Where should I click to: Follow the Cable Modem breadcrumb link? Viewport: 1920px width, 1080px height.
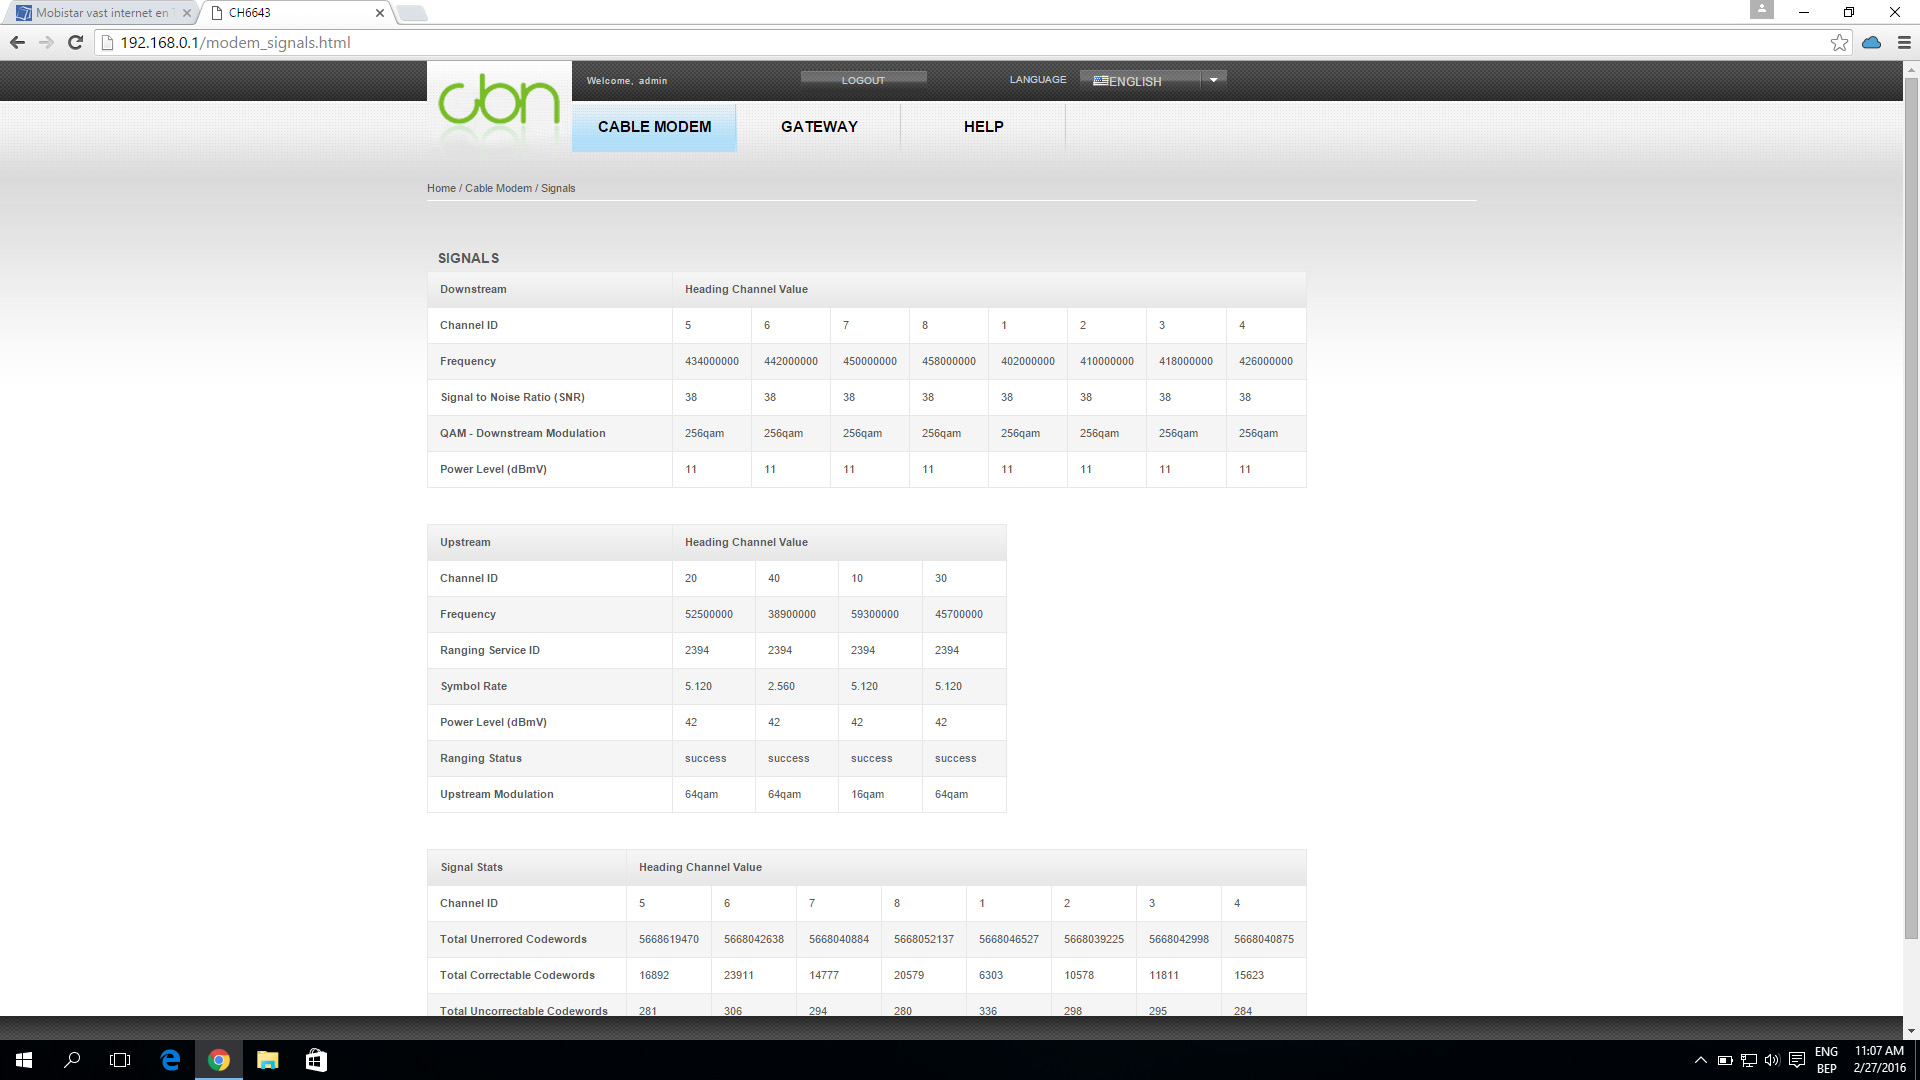pyautogui.click(x=498, y=188)
